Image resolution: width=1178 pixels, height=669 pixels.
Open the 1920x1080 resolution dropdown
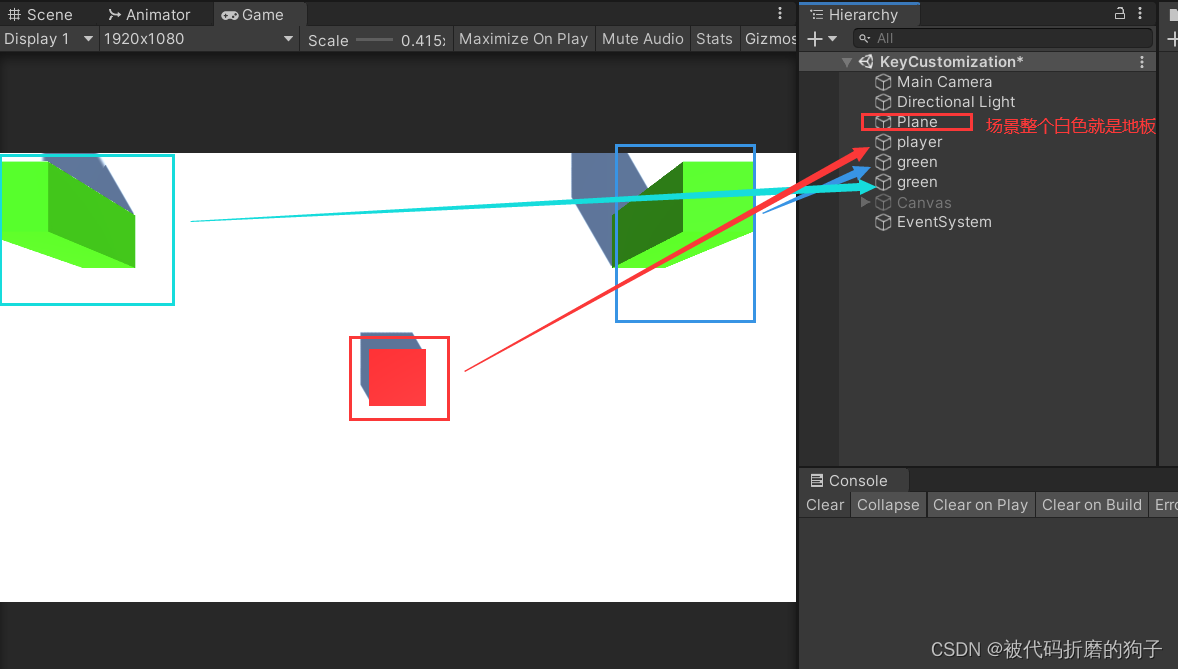click(198, 38)
